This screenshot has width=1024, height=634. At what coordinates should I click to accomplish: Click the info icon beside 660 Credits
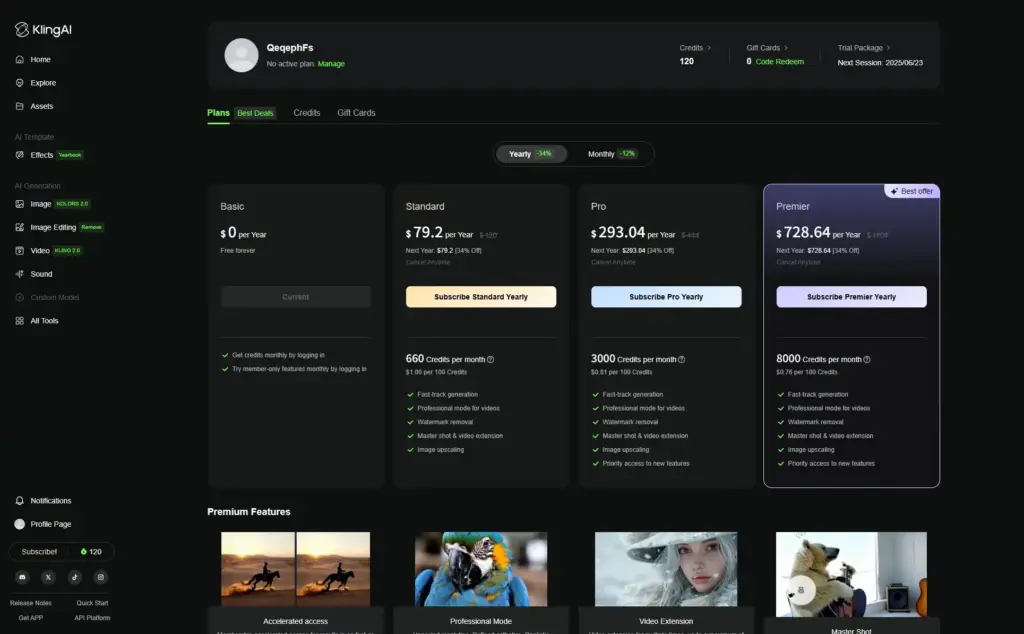490,360
